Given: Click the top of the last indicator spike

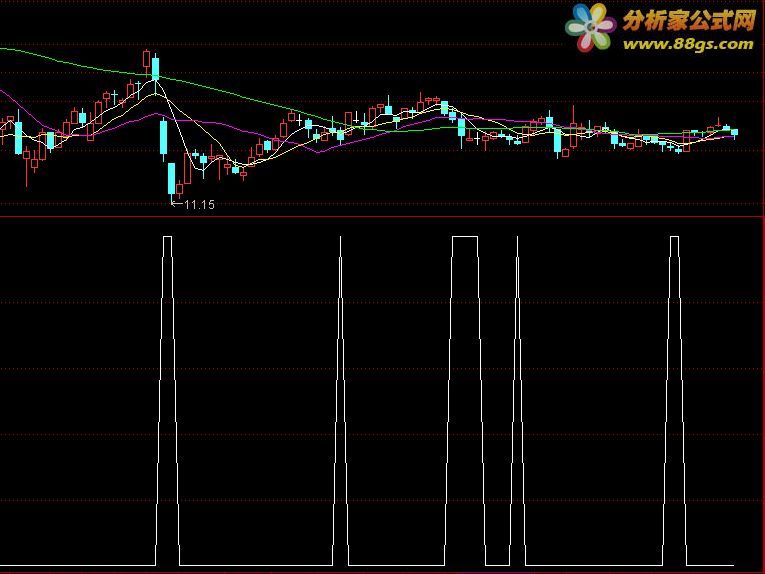Looking at the screenshot, I should [x=674, y=237].
